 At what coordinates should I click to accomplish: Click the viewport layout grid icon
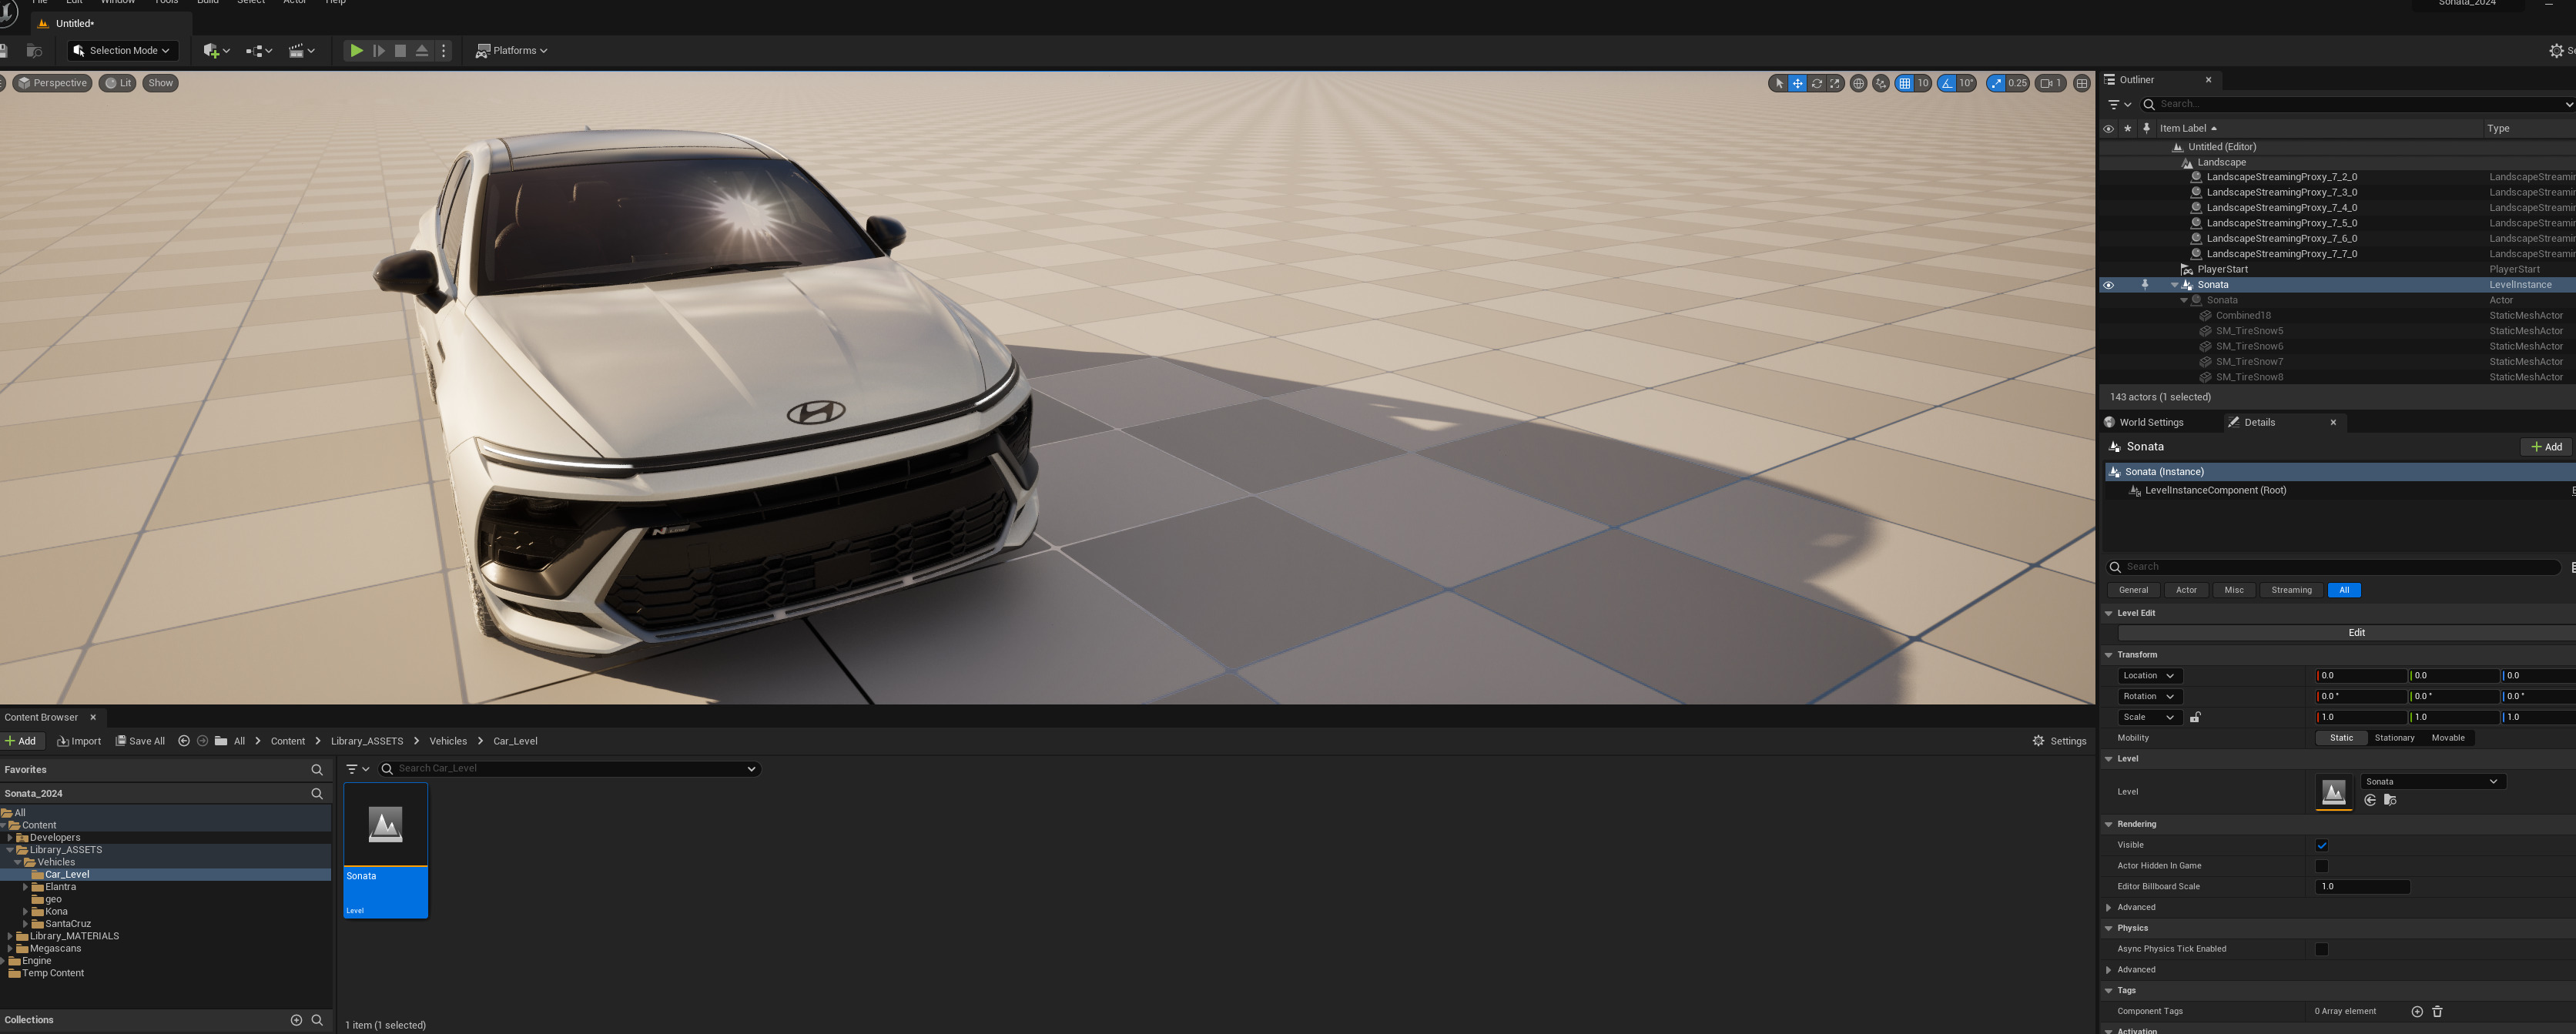pyautogui.click(x=2081, y=83)
